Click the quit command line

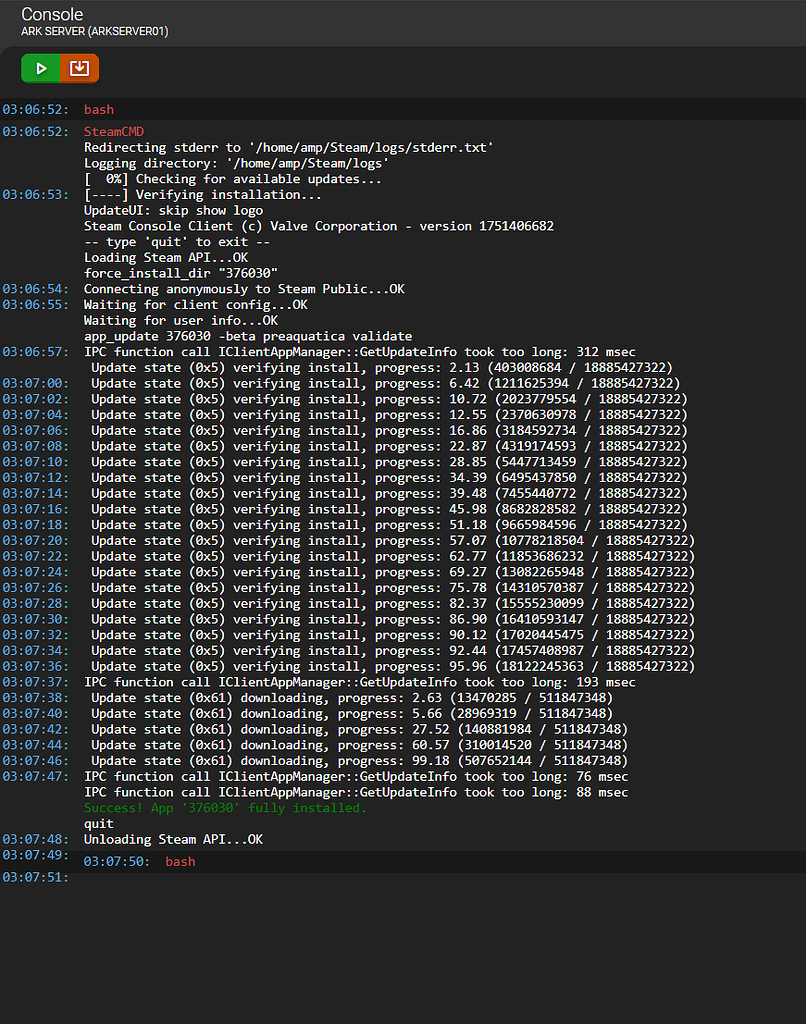pyautogui.click(x=99, y=824)
